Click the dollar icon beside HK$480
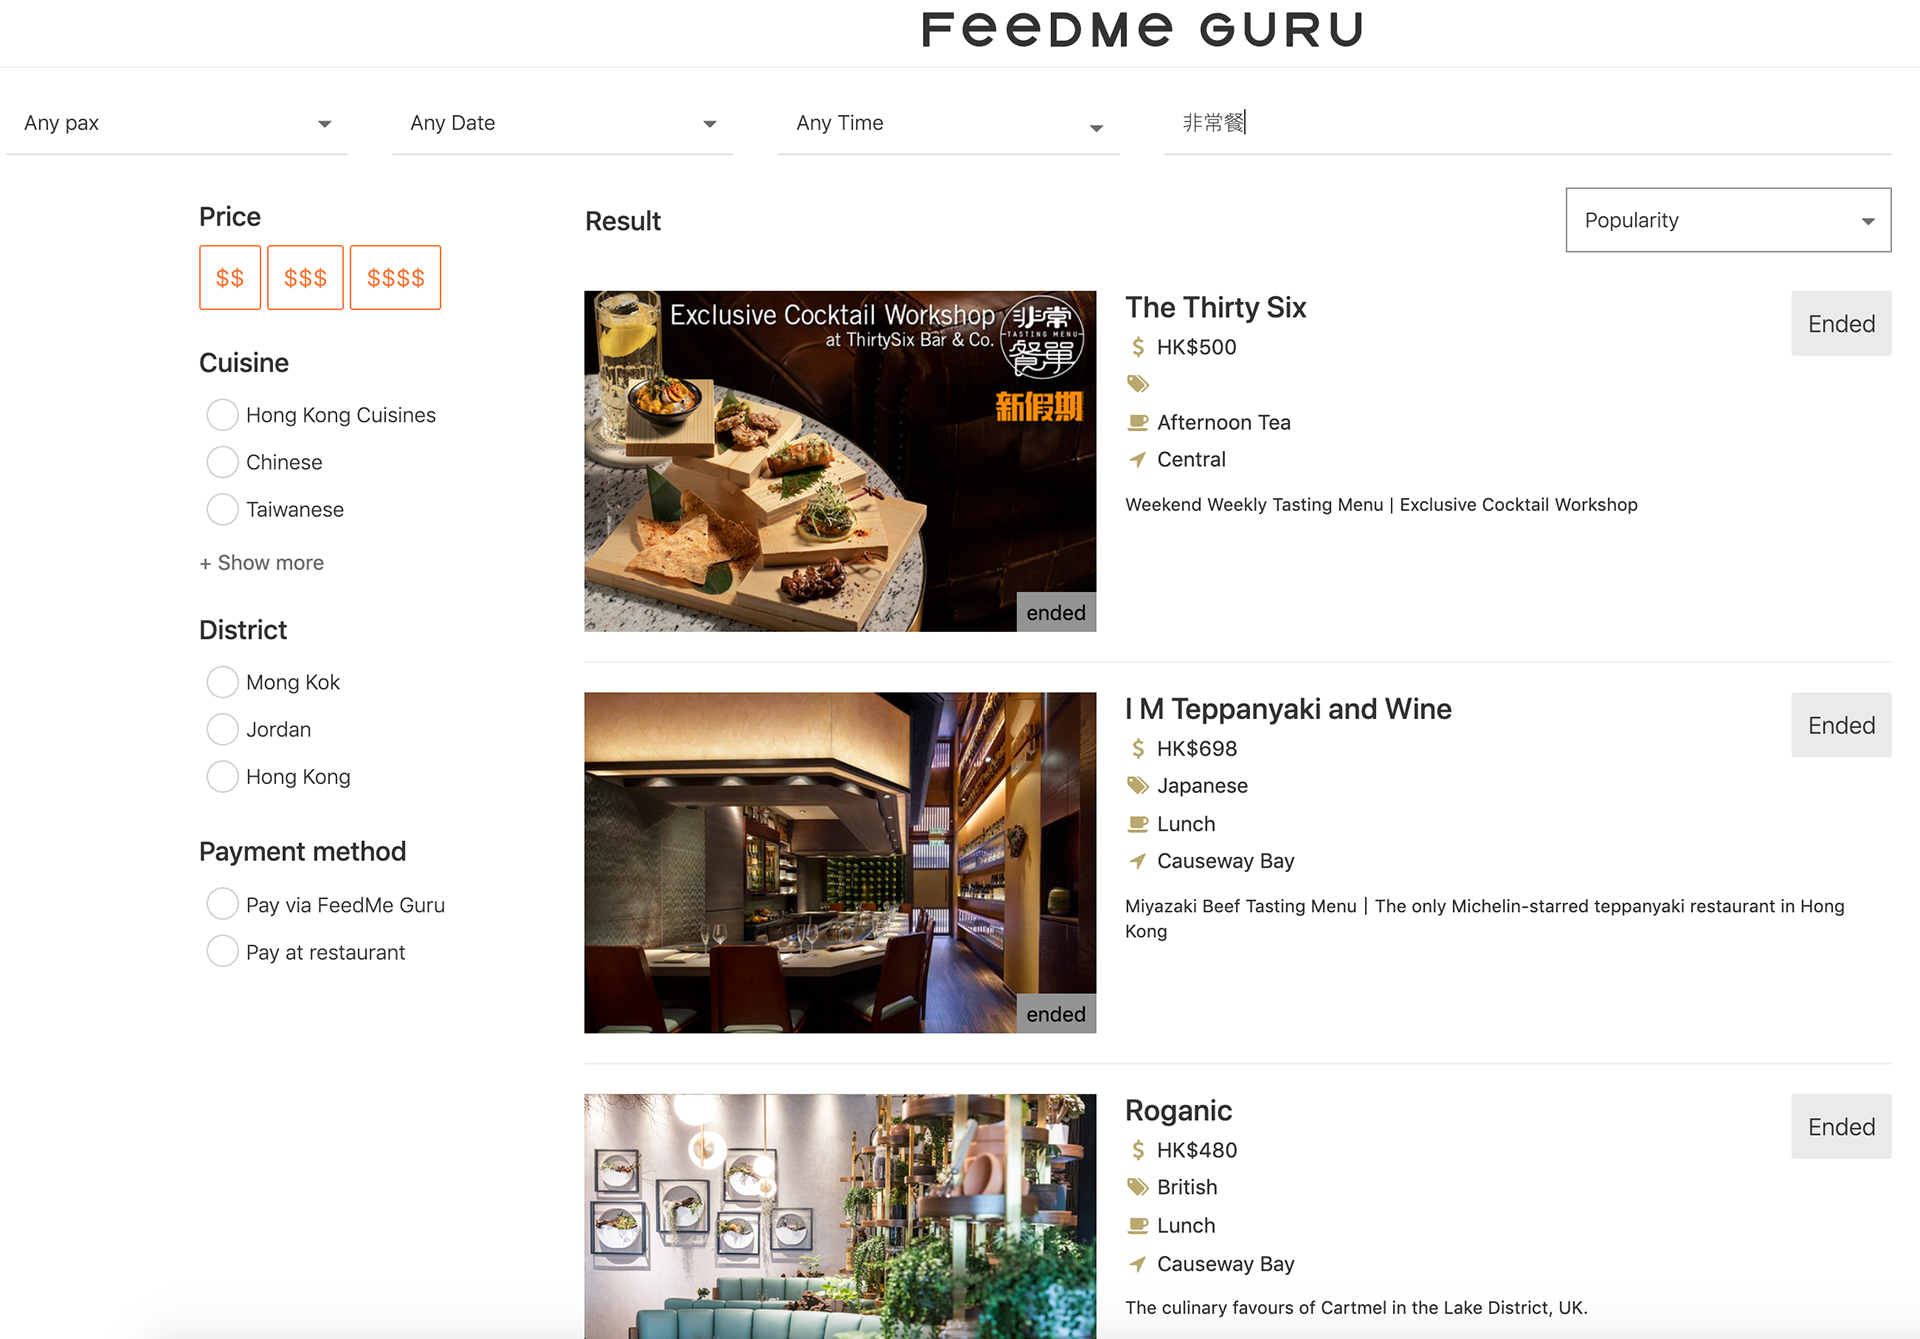1920x1339 pixels. (x=1137, y=1150)
